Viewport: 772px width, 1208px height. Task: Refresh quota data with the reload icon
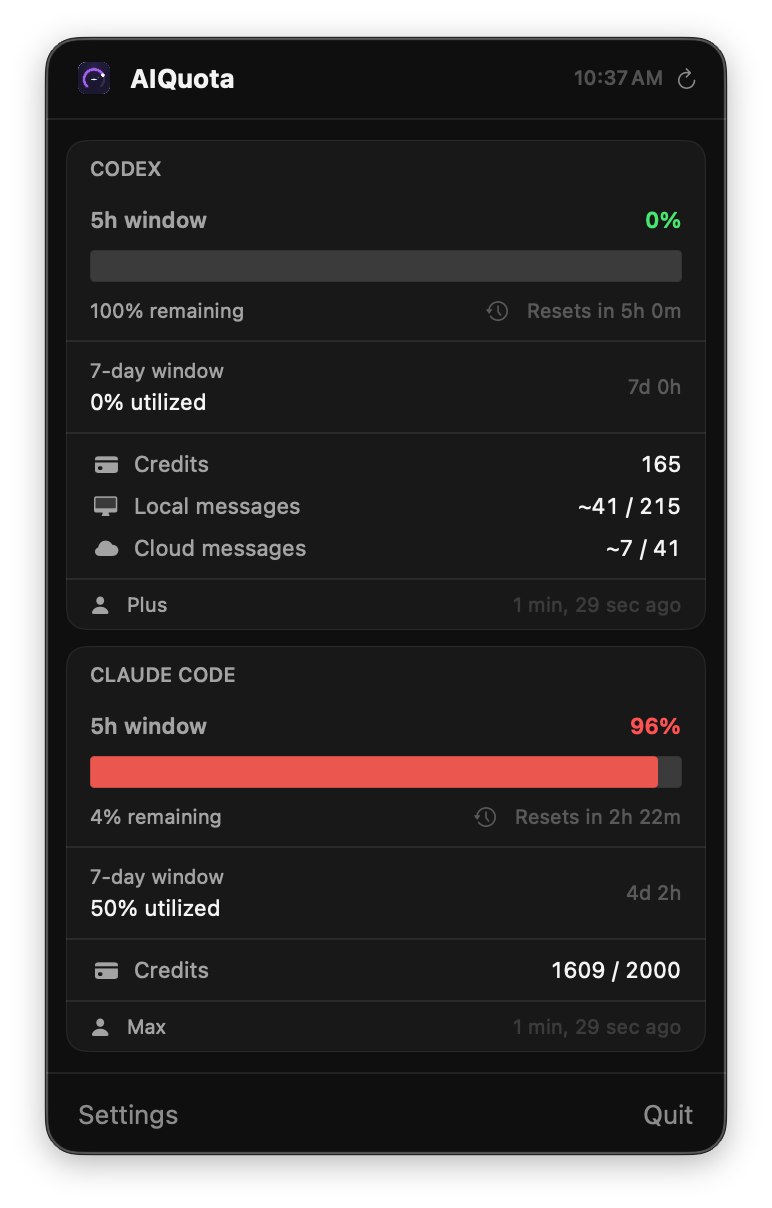click(x=686, y=79)
